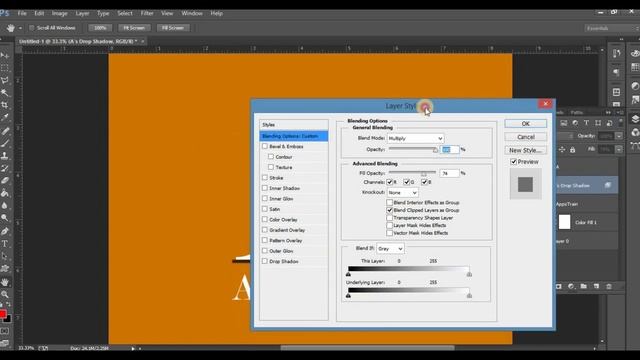Click the Fit Screen button

click(x=134, y=28)
